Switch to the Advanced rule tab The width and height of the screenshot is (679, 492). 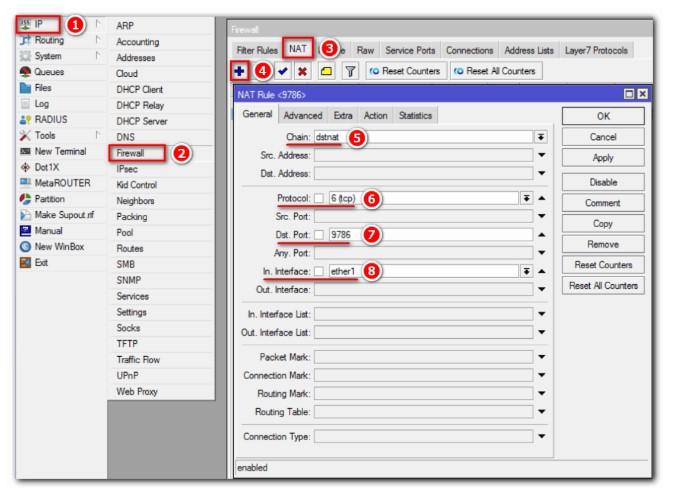click(303, 116)
